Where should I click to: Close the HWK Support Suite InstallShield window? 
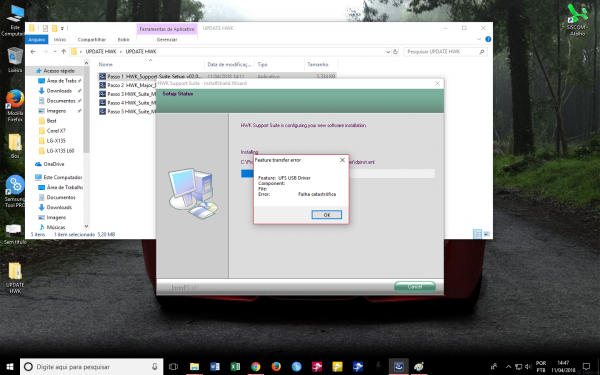437,83
